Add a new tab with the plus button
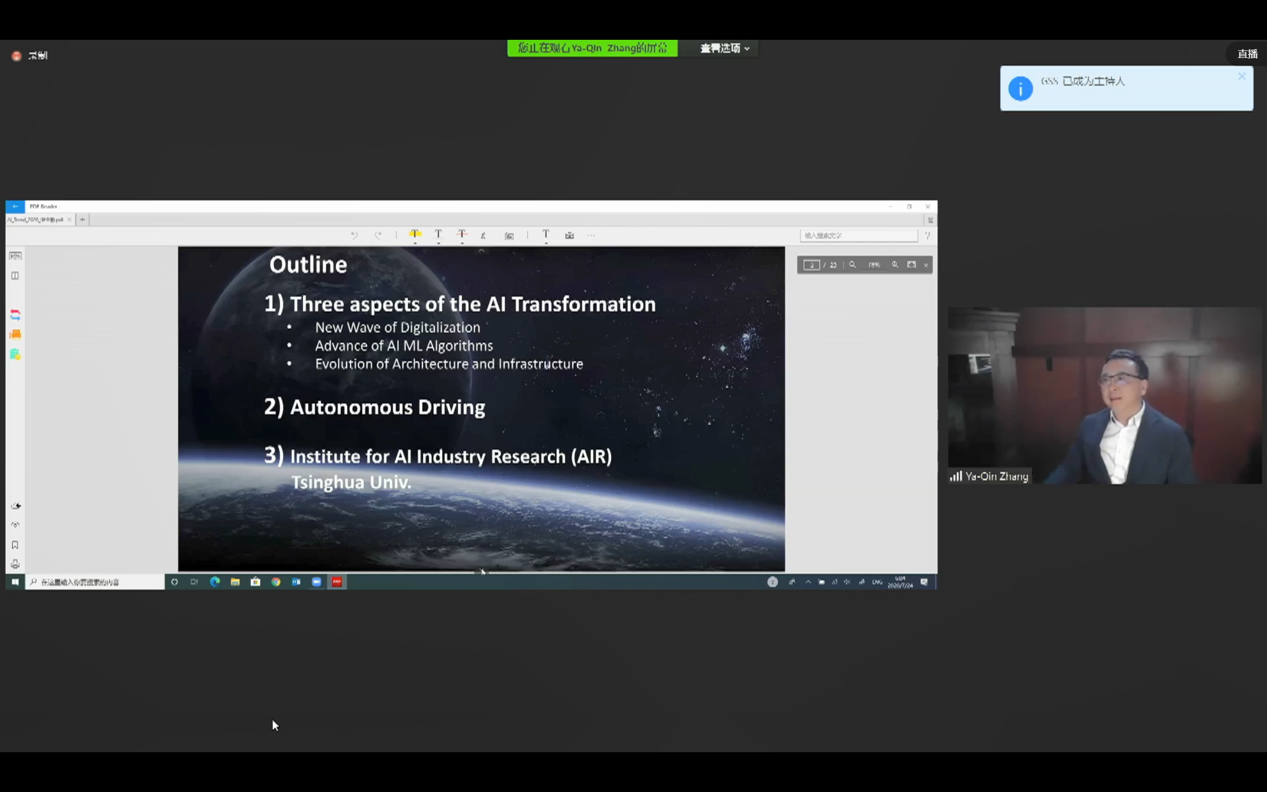 coord(82,219)
